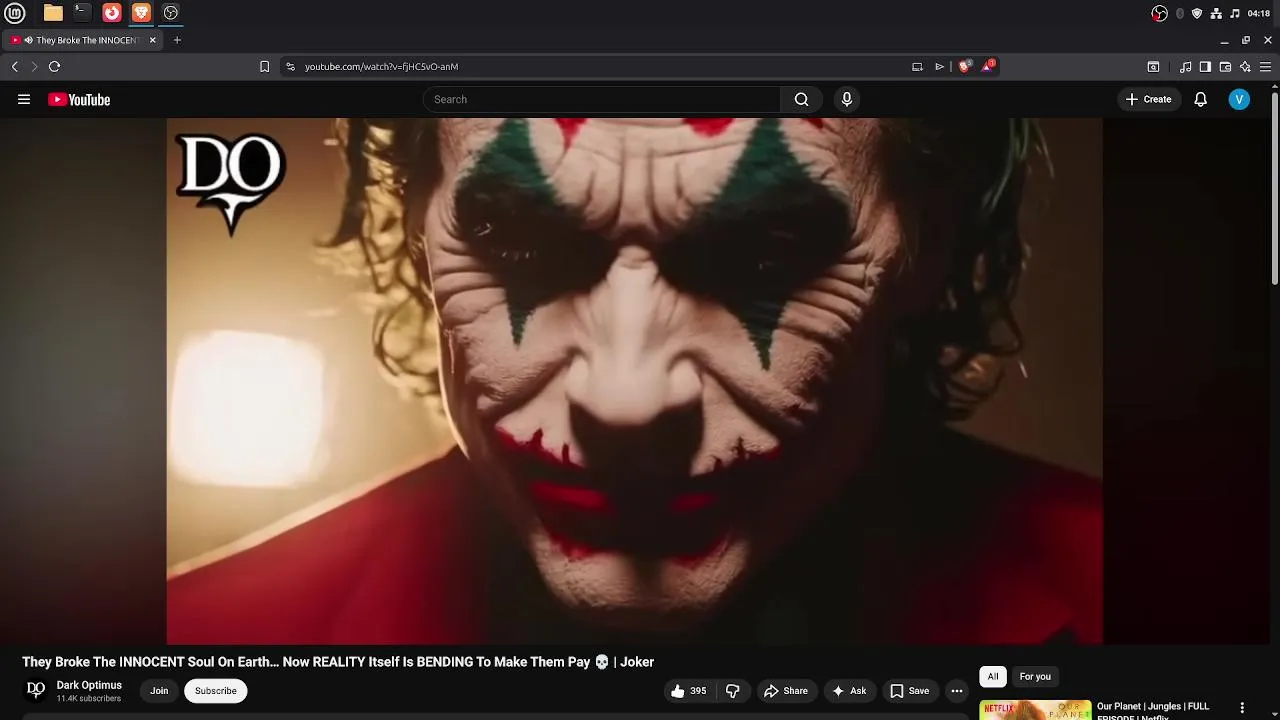The width and height of the screenshot is (1280, 720).
Task: Go forward in browser history
Action: (34, 66)
